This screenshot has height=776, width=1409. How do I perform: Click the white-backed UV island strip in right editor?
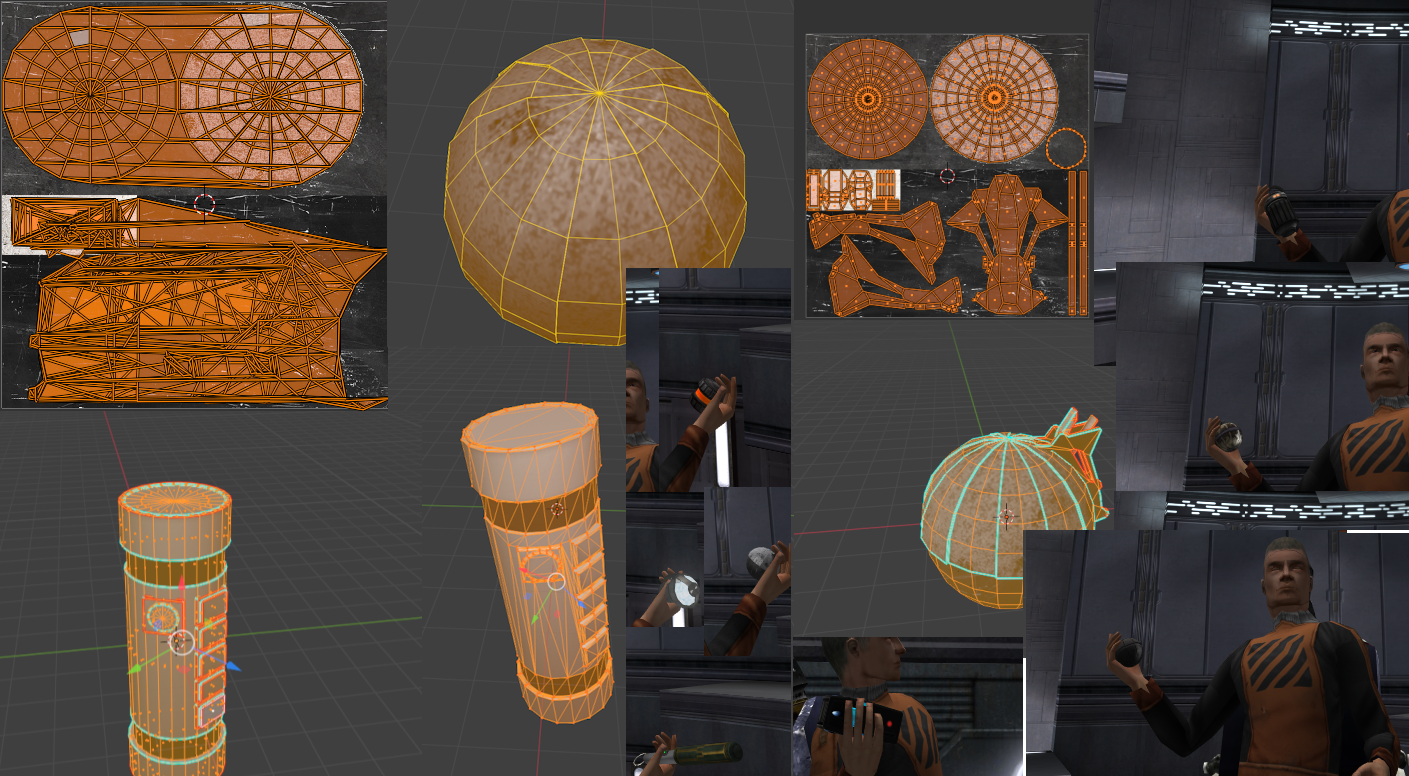pos(853,189)
